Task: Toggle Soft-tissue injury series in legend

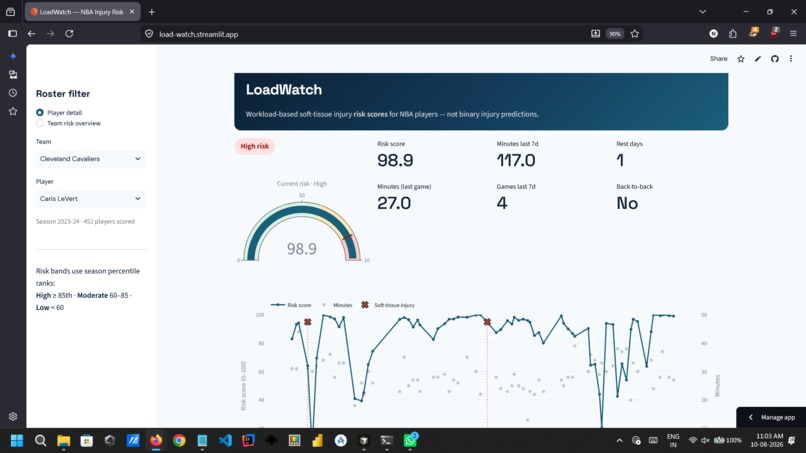Action: coord(388,305)
